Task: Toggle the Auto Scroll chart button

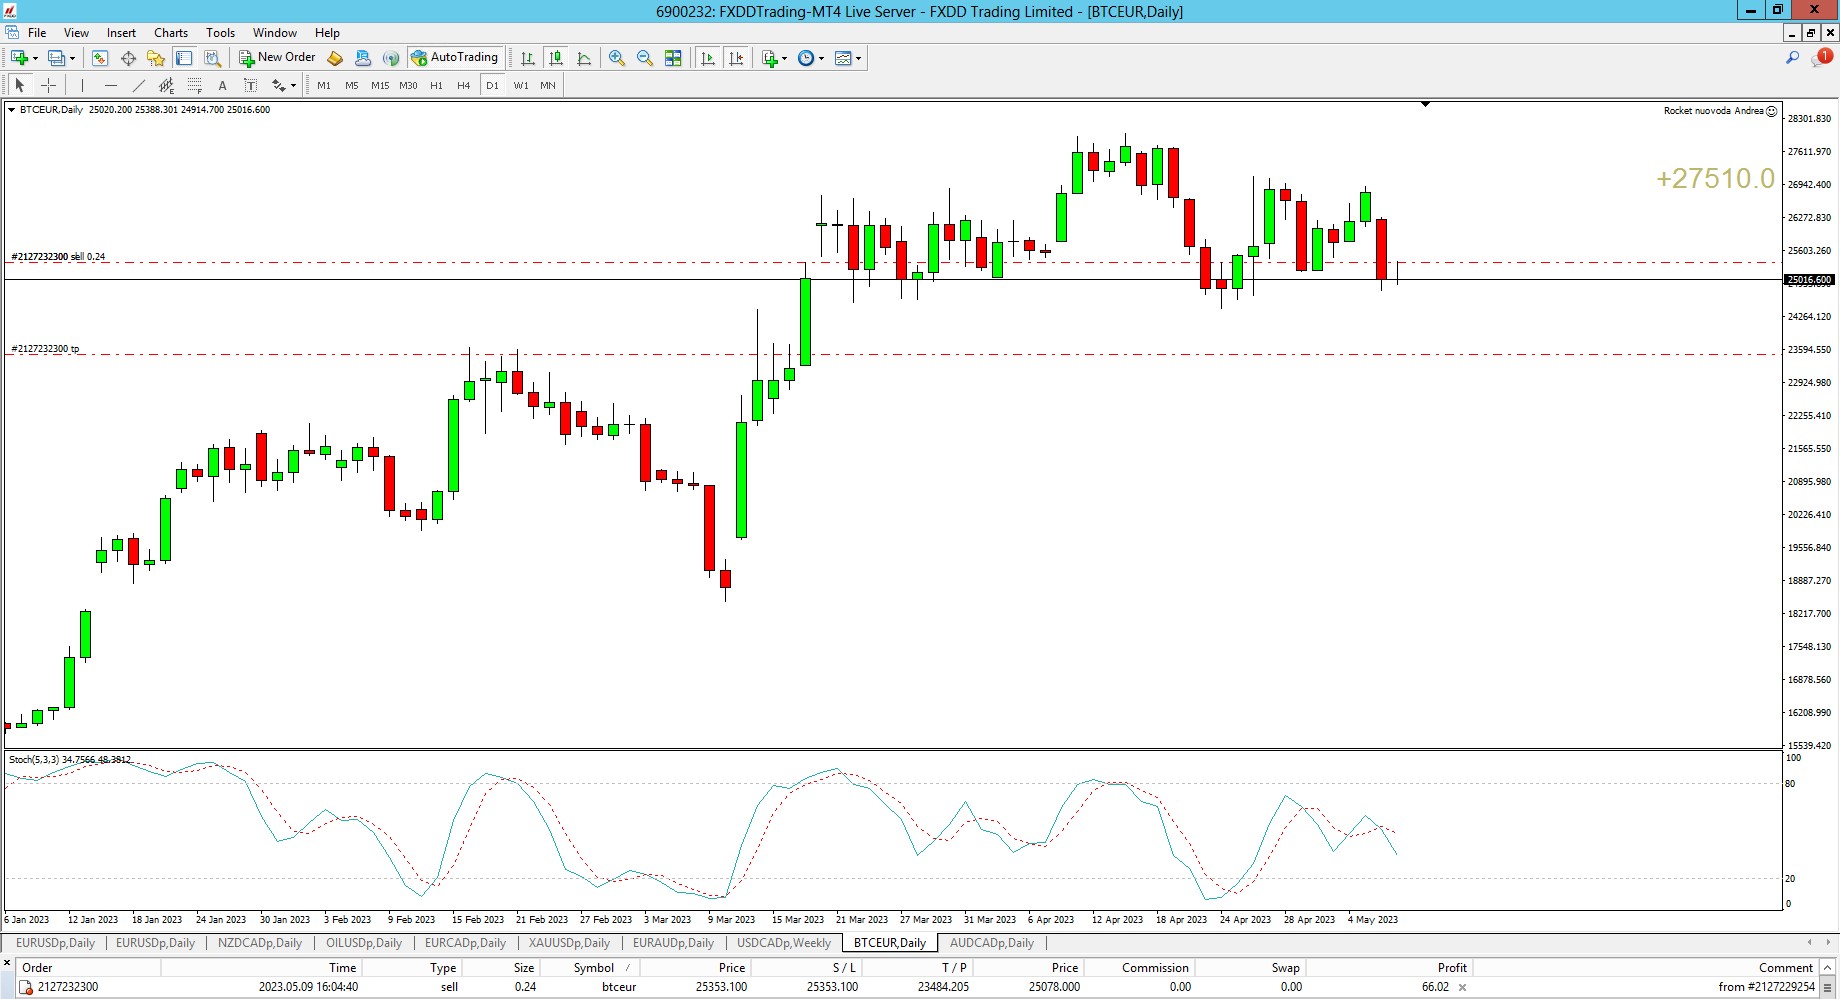Action: click(x=709, y=58)
